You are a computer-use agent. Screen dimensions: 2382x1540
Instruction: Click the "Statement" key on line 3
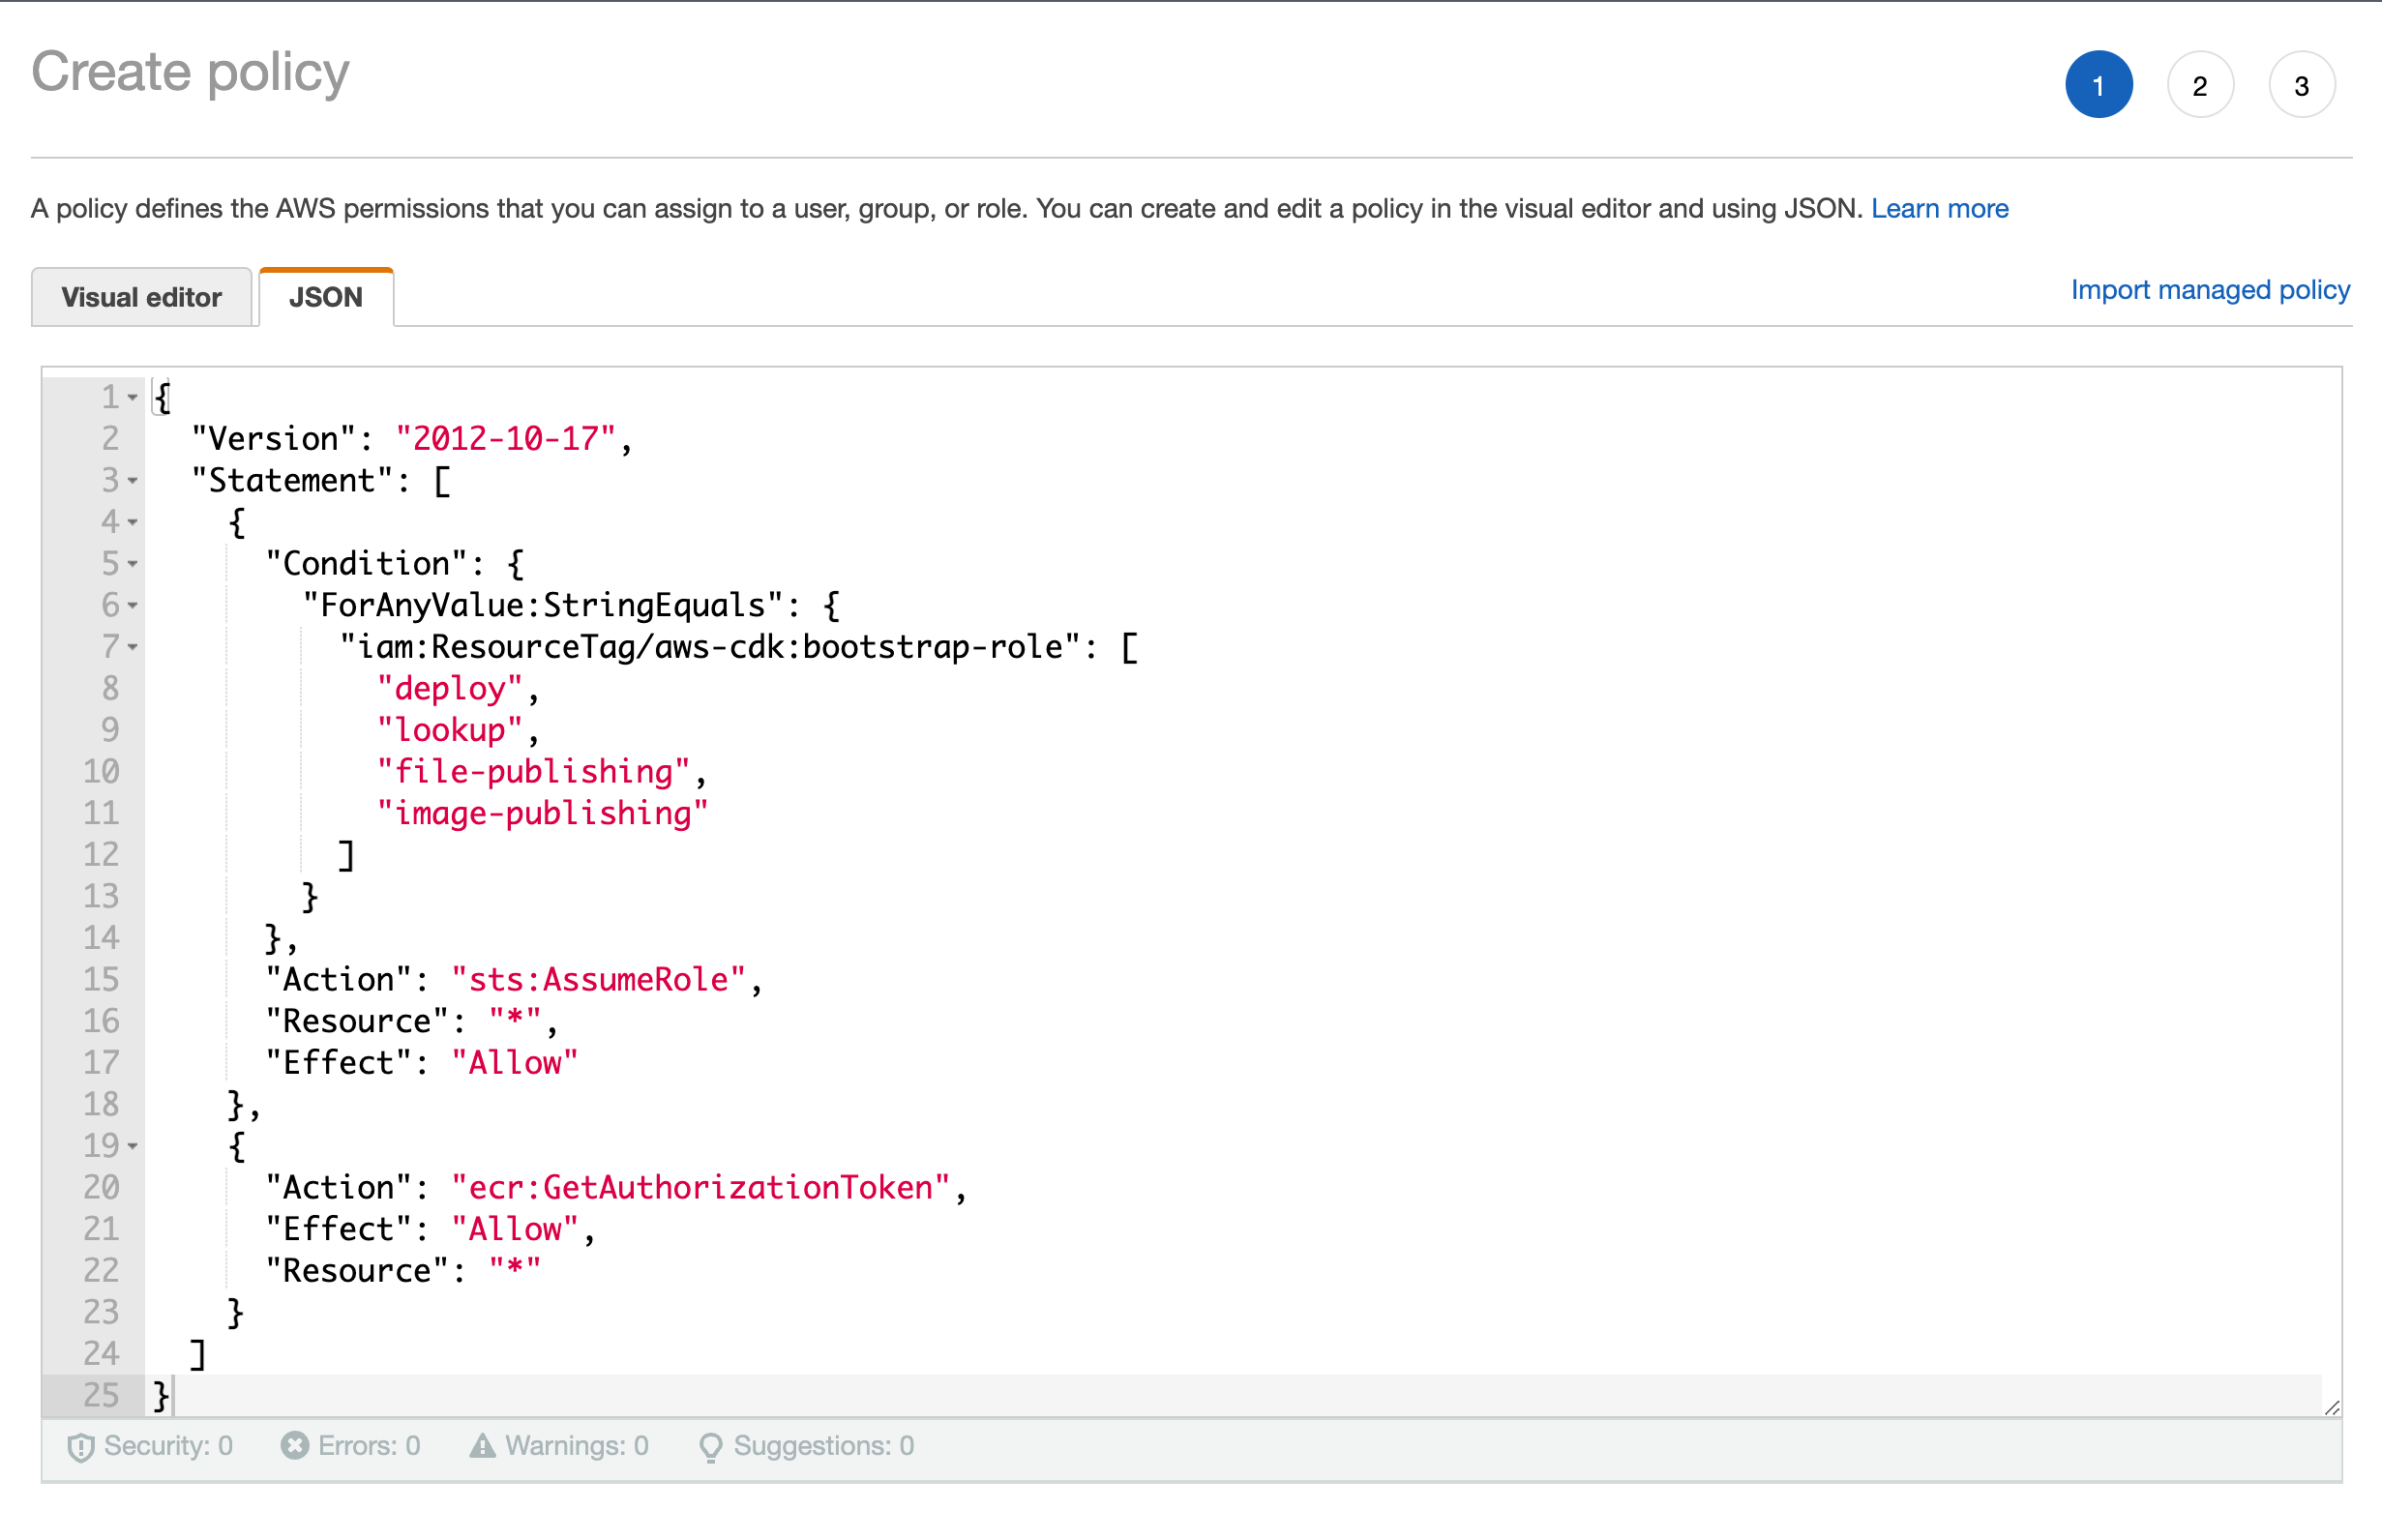pyautogui.click(x=292, y=481)
